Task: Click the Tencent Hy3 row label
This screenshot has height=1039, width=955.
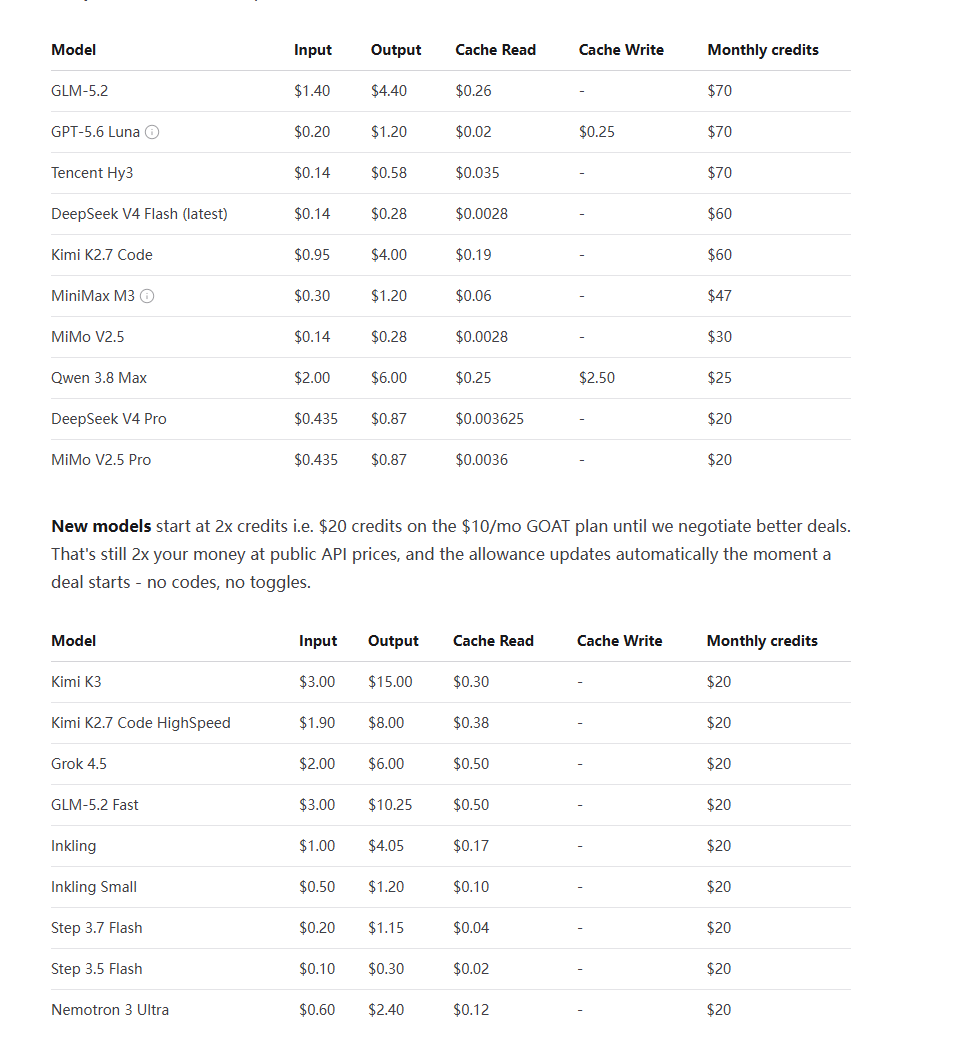Action: tap(92, 173)
